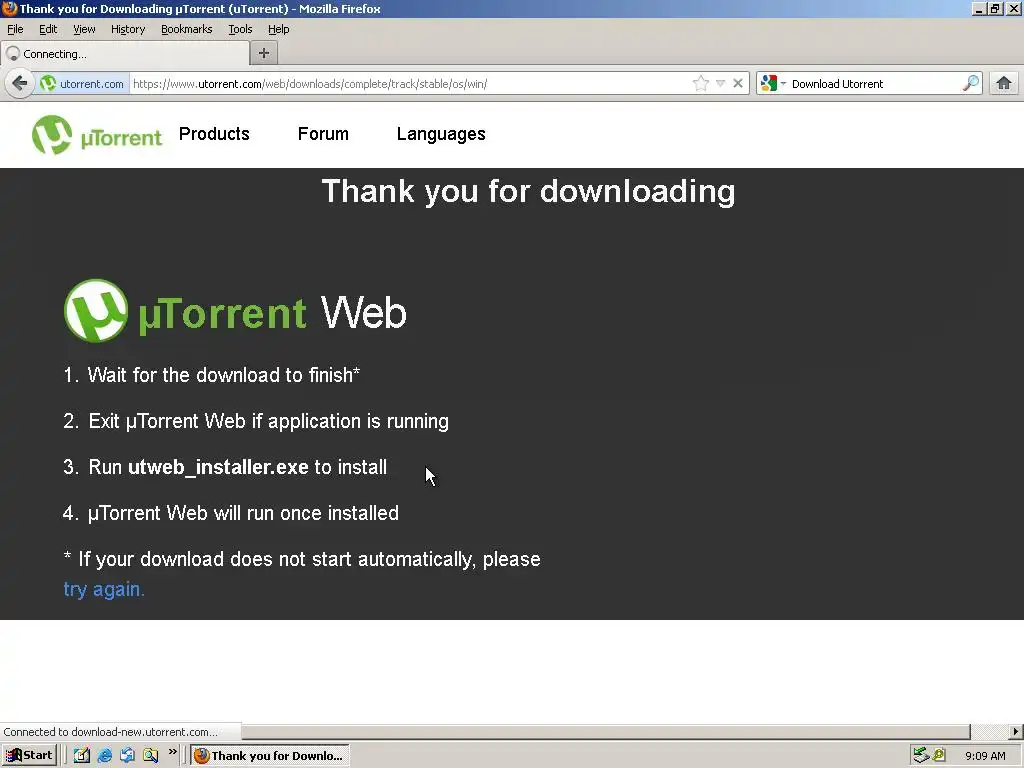The width and height of the screenshot is (1024, 768).
Task: Click the first quick launch notepad icon
Action: (x=82, y=756)
